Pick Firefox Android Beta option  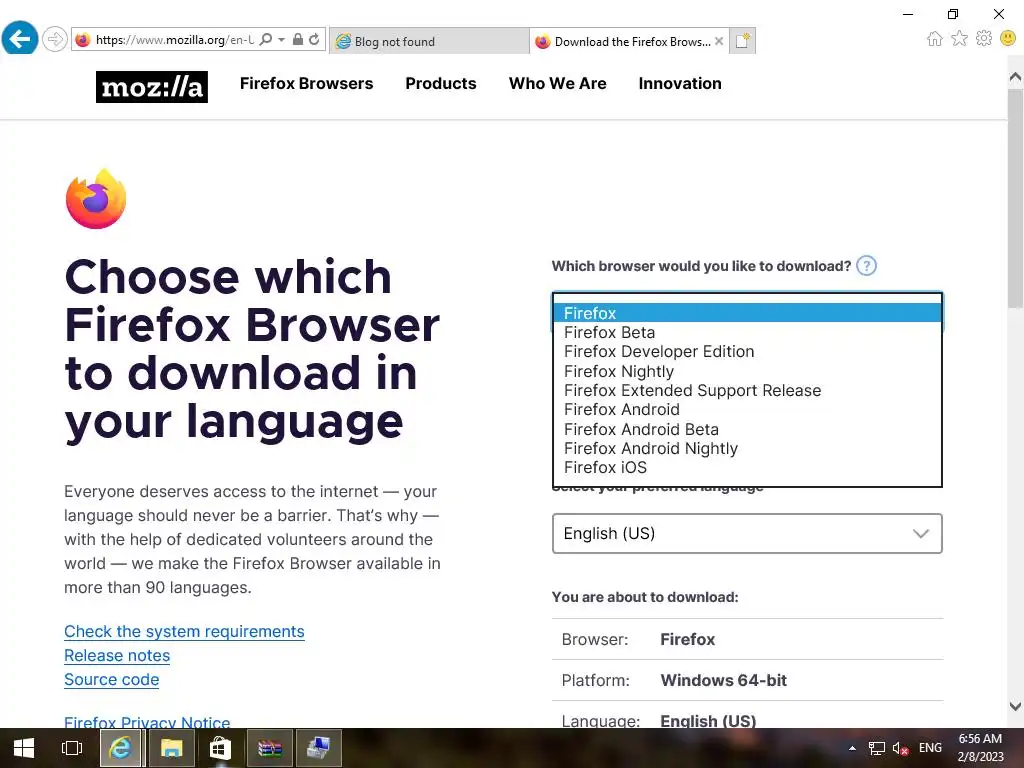[747, 429]
